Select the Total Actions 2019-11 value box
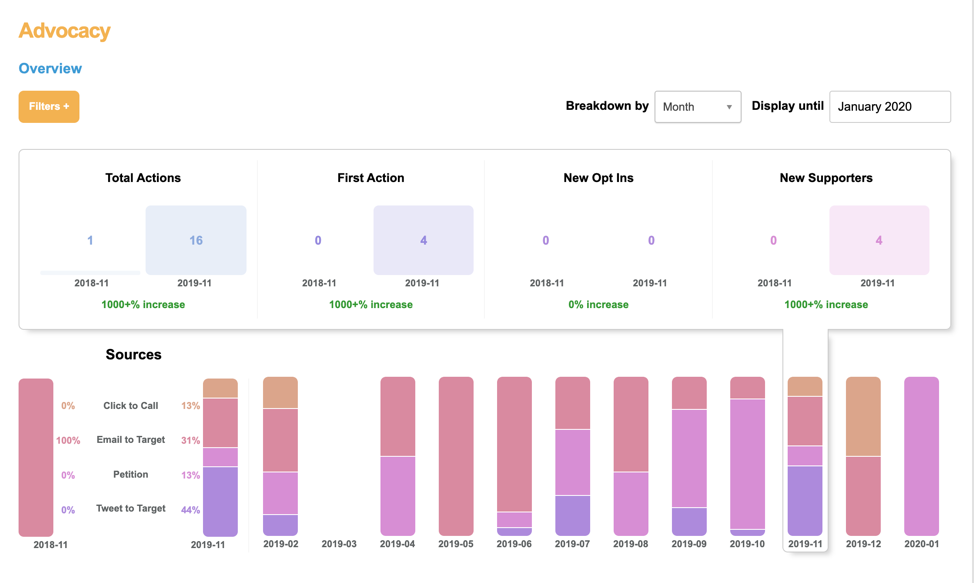Viewport: 974px width, 583px height. click(x=196, y=240)
